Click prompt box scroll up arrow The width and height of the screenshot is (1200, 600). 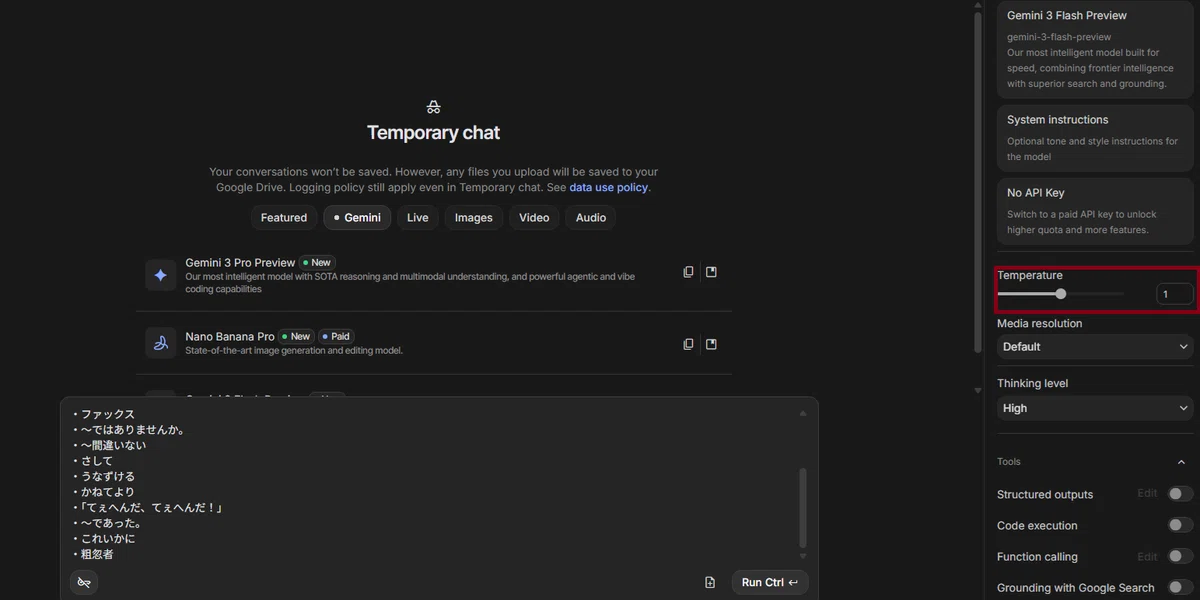tap(802, 413)
